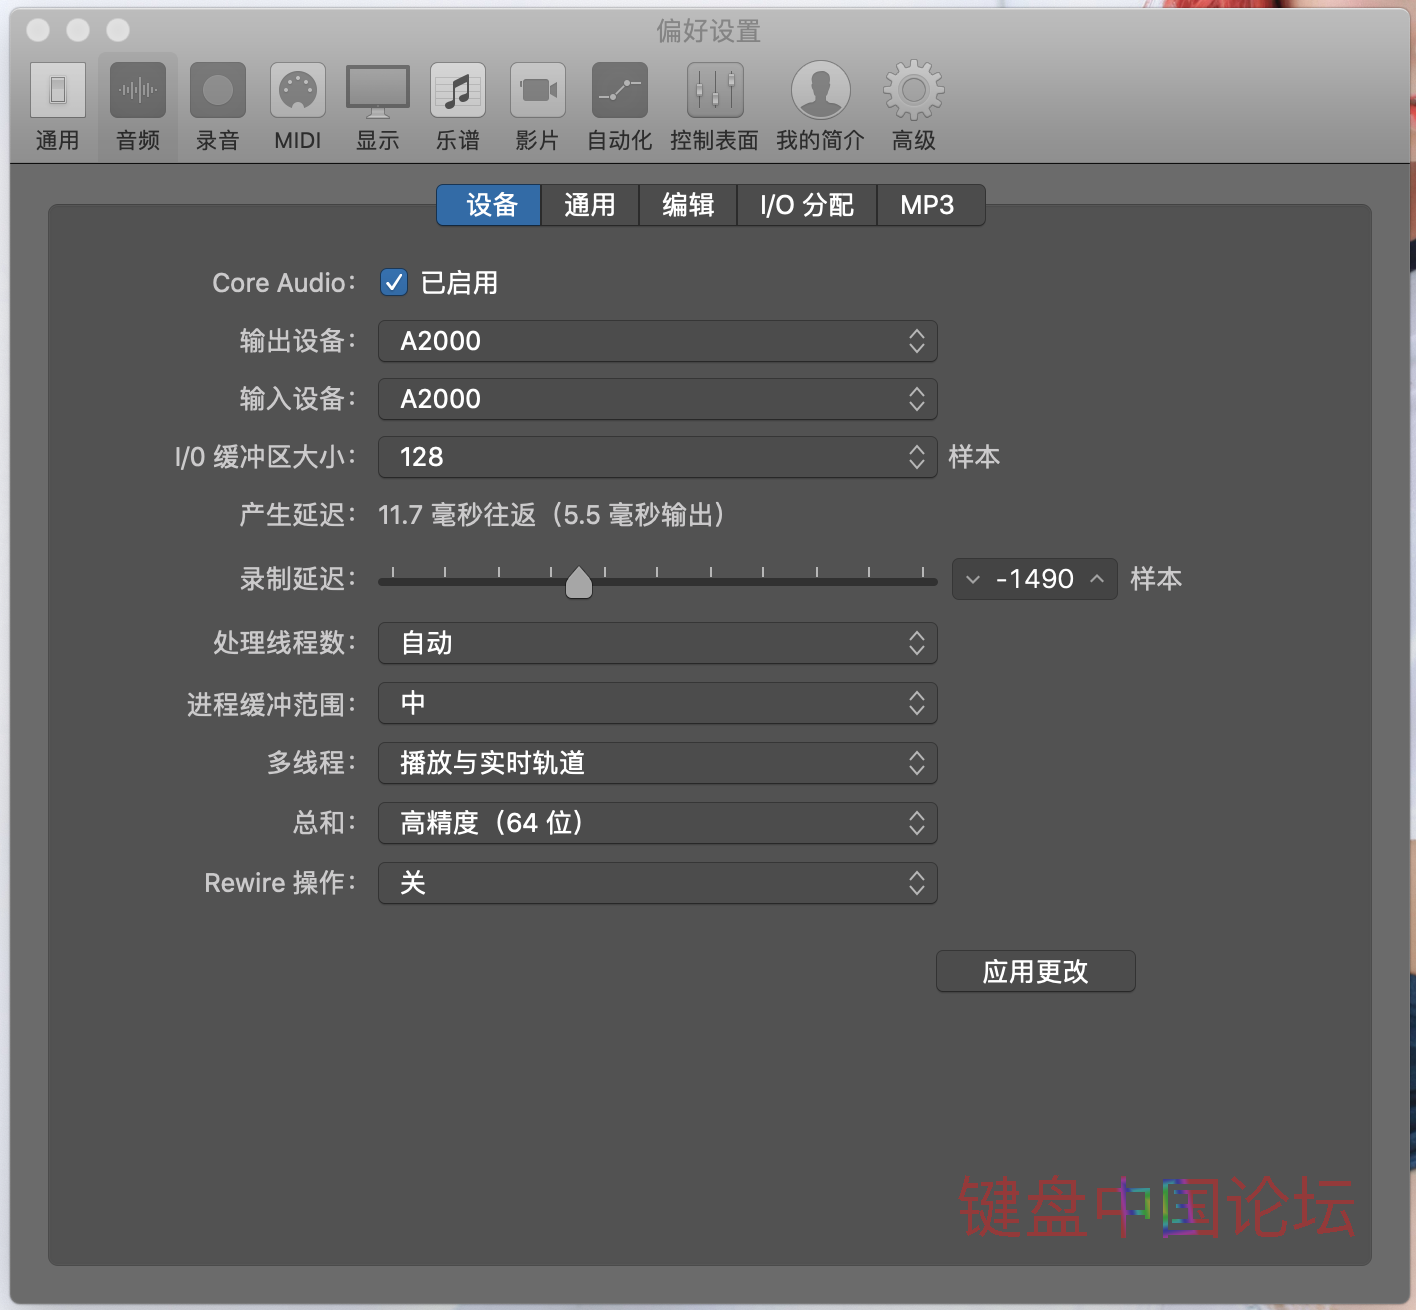
Task: Click the 应用更改 Apply Changes button
Action: [x=1036, y=971]
